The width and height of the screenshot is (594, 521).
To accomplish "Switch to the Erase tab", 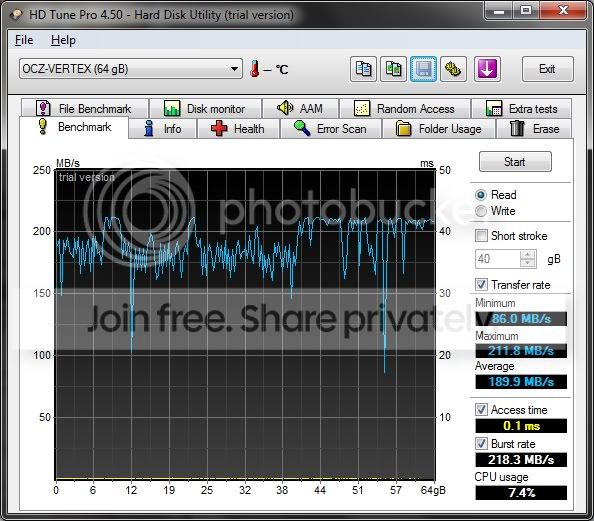I will pyautogui.click(x=534, y=129).
